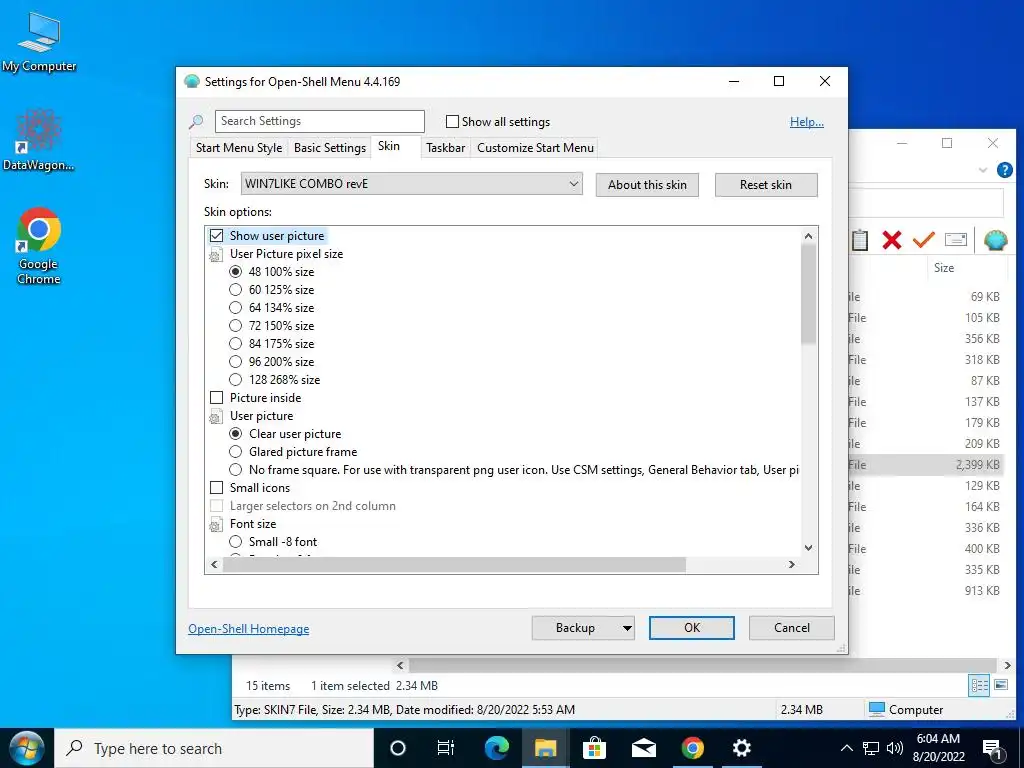Select the 2,399 KB file row in Explorer
Image resolution: width=1024 pixels, height=768 pixels.
tap(926, 465)
